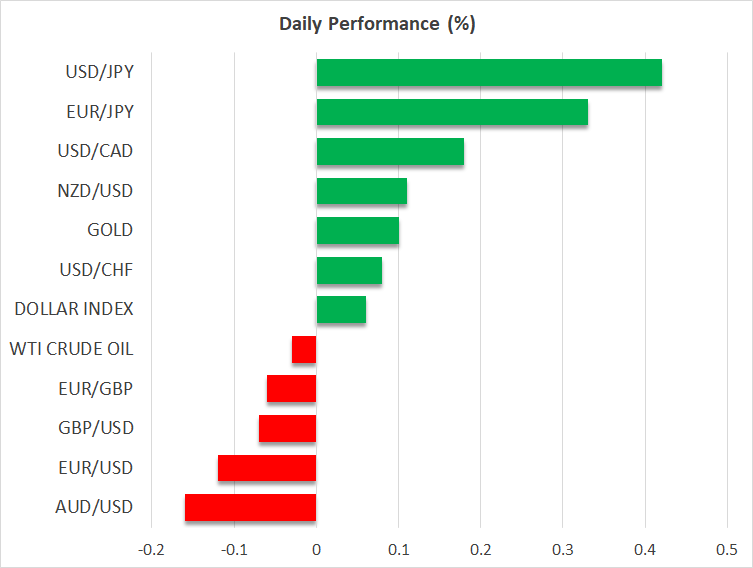Select the GOLD performance bar
753x568 pixels.
click(x=357, y=230)
